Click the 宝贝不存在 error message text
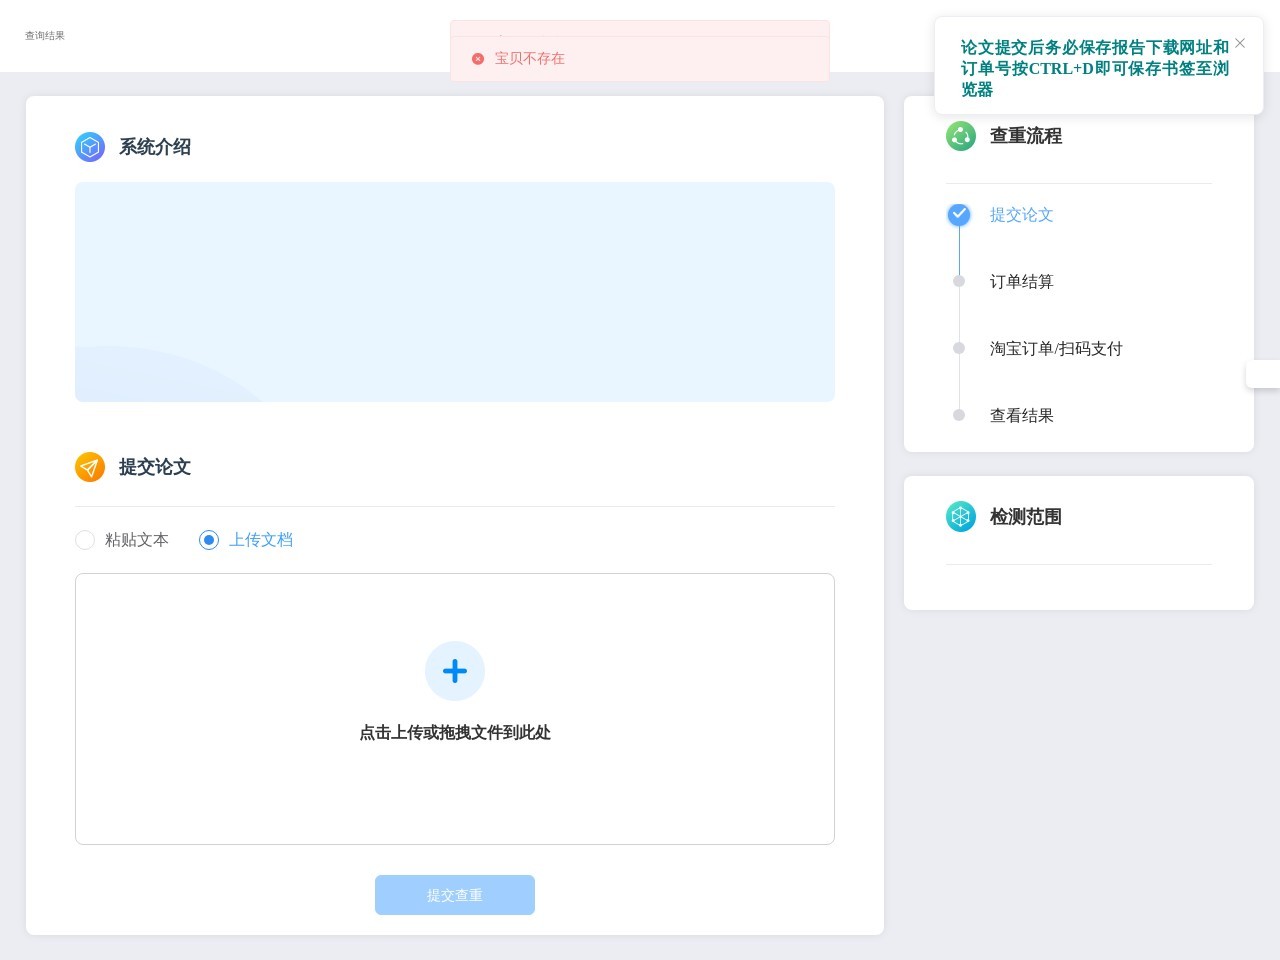This screenshot has height=960, width=1280. pyautogui.click(x=530, y=59)
